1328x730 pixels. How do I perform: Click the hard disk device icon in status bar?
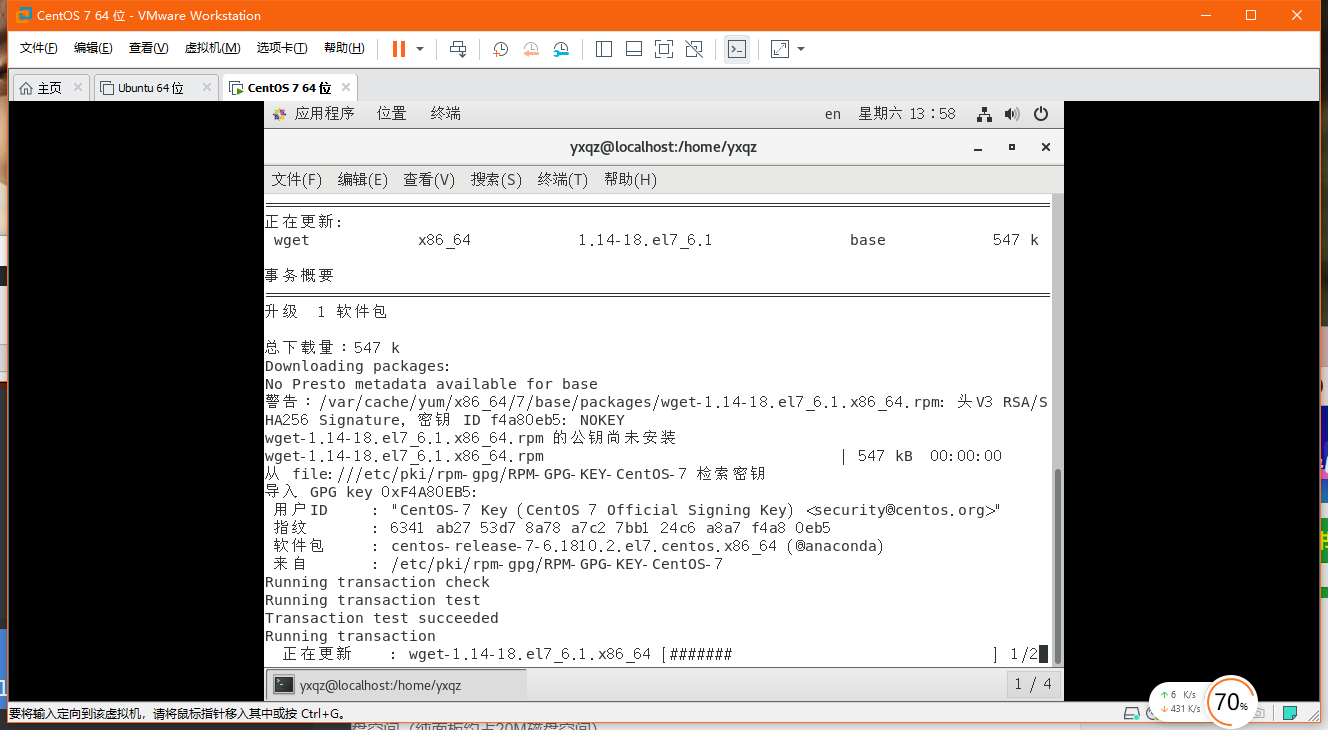[x=1132, y=714]
